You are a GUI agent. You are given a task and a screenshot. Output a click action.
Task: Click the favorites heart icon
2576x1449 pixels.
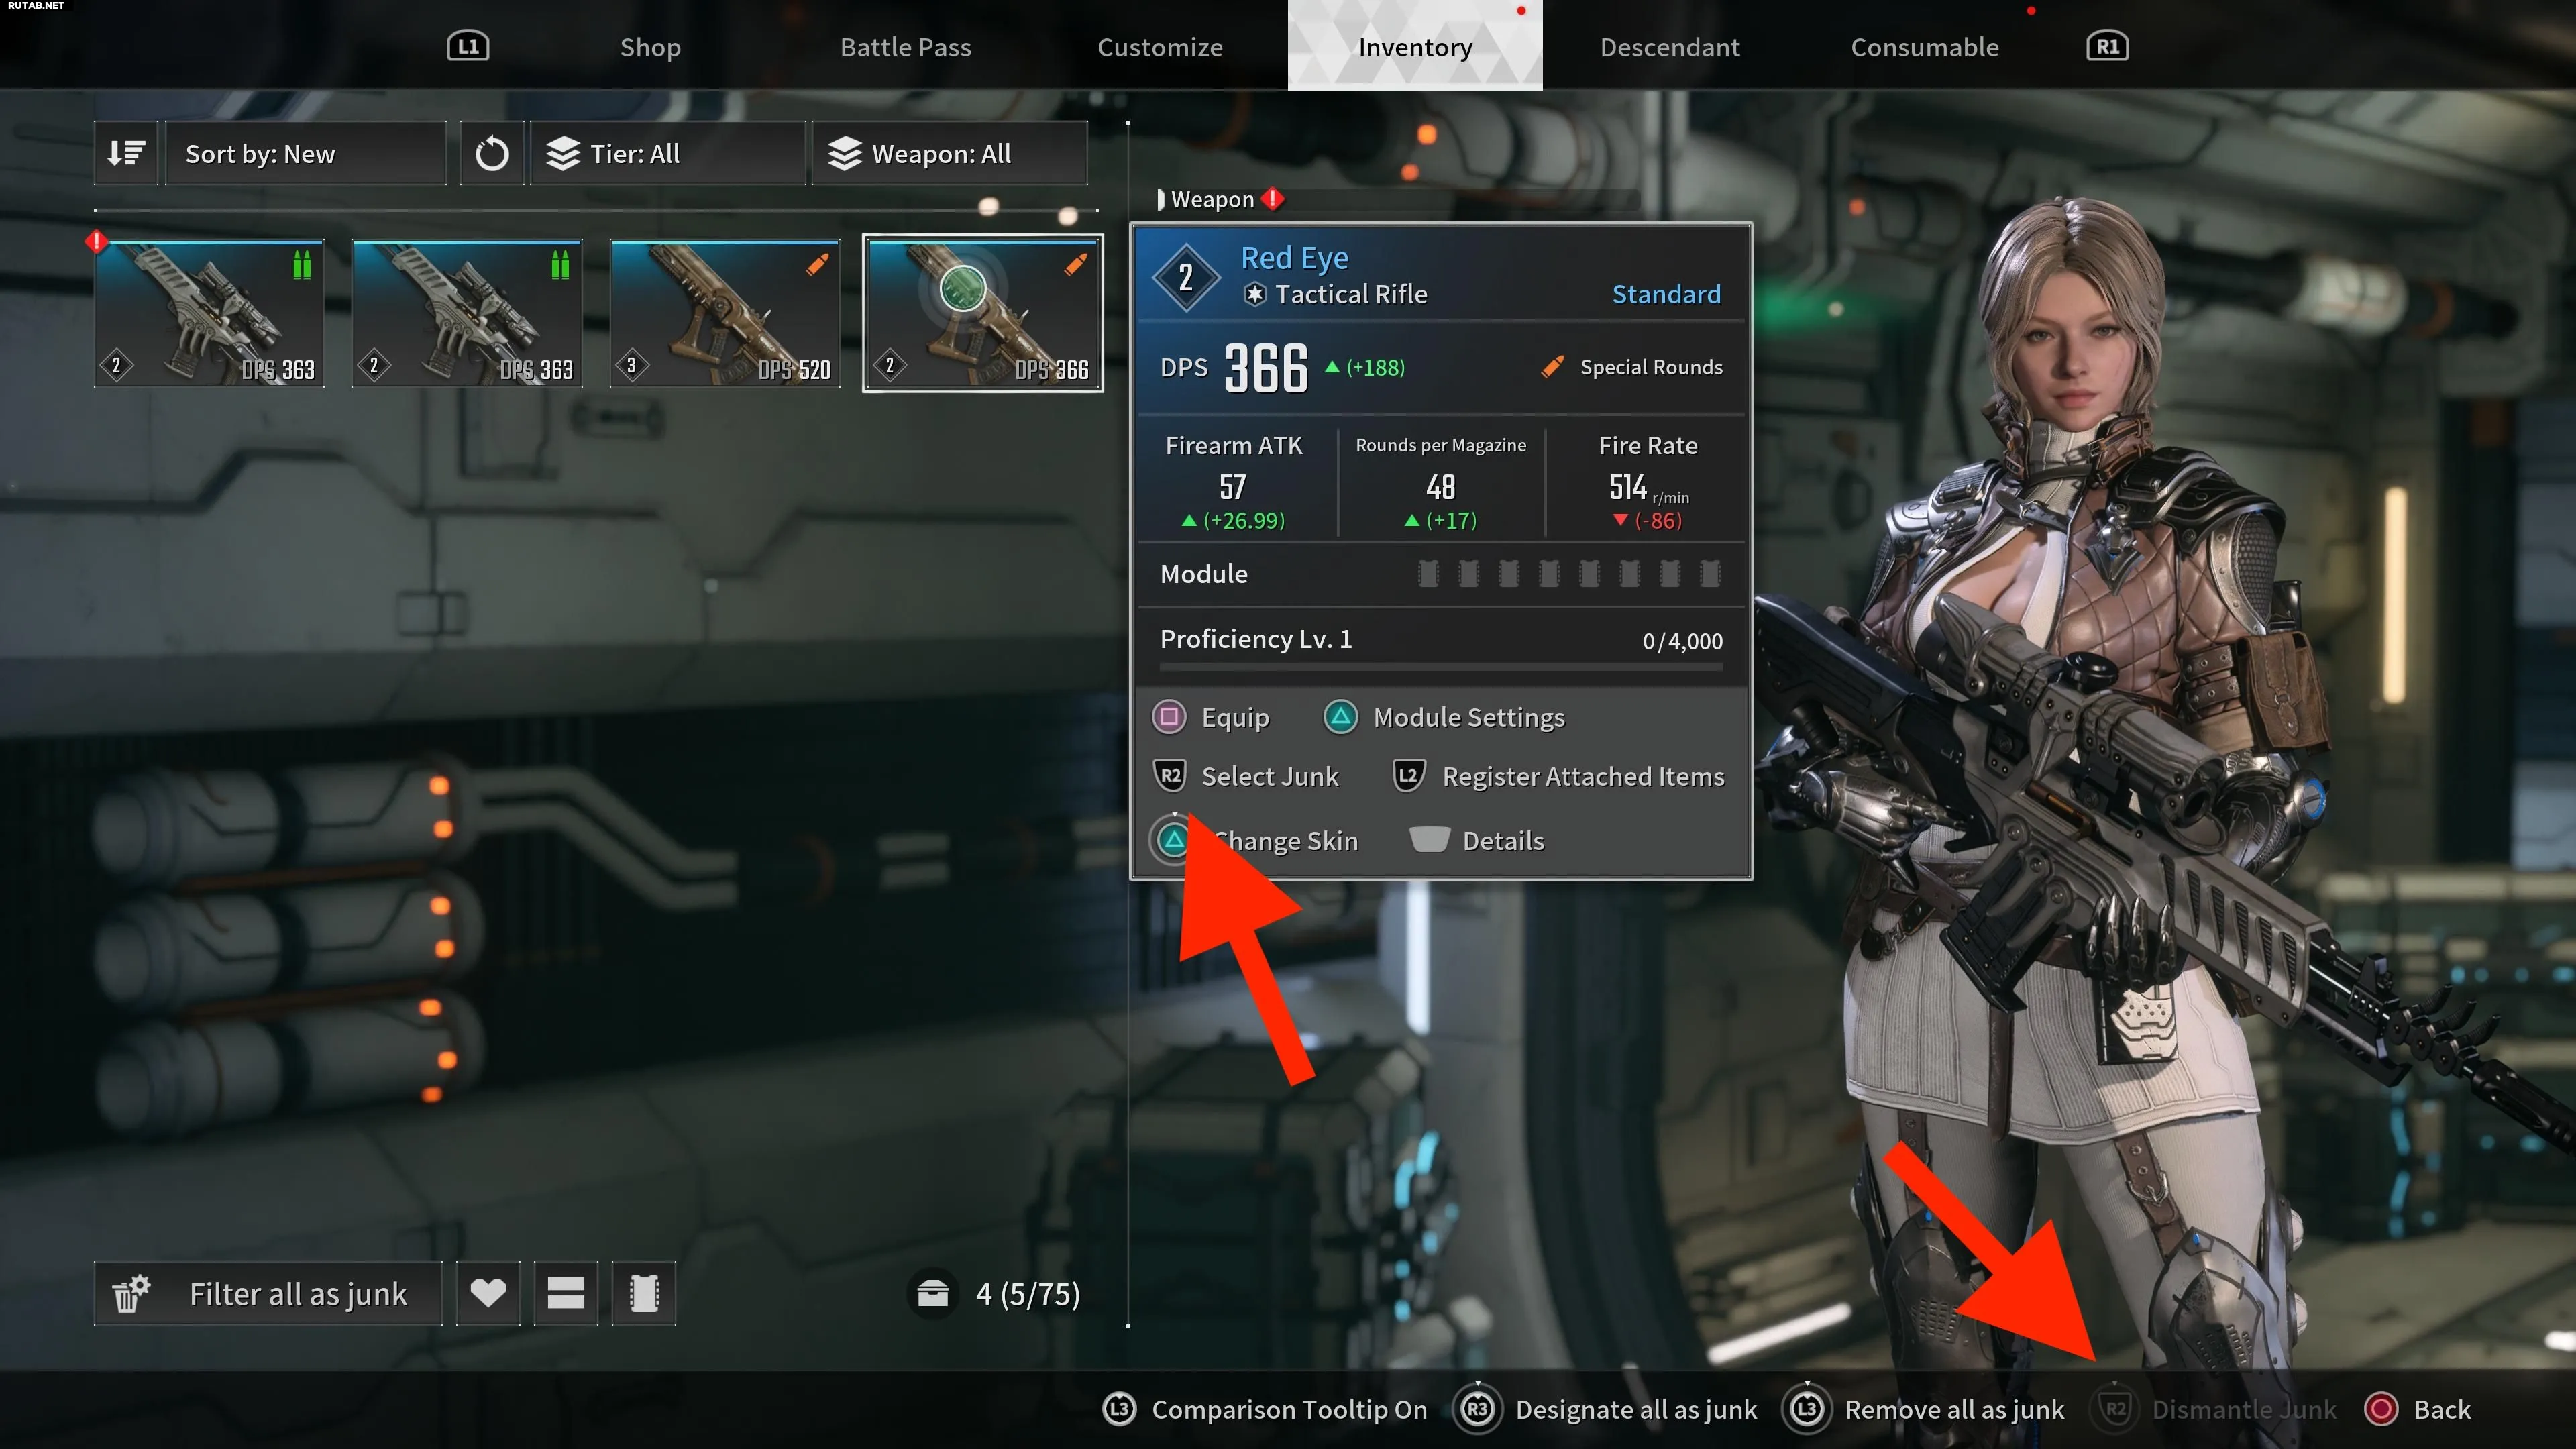488,1293
